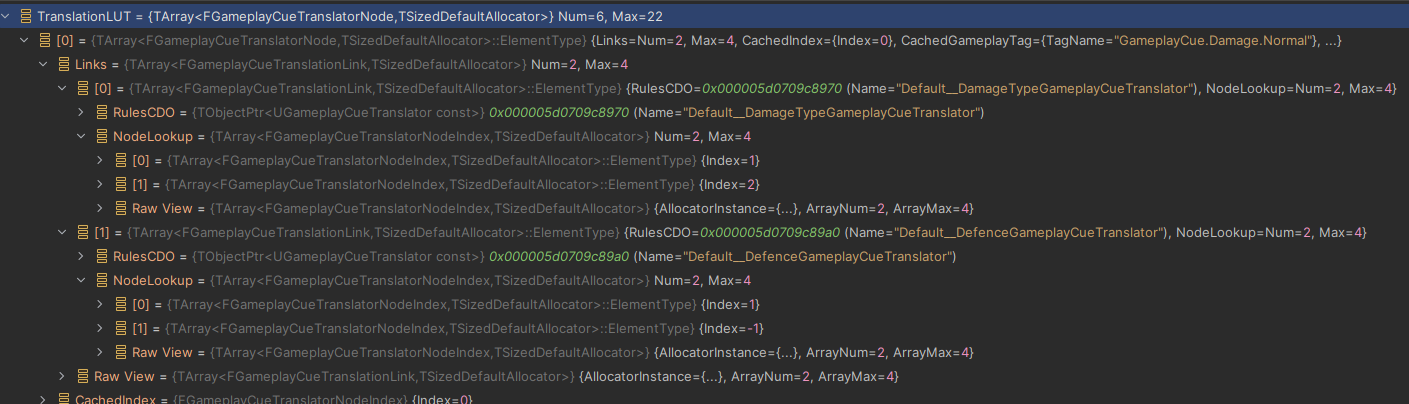Image resolution: width=1409 pixels, height=404 pixels.
Task: Click the struct icon beside TranslationLUT
Action: pyautogui.click(x=25, y=17)
